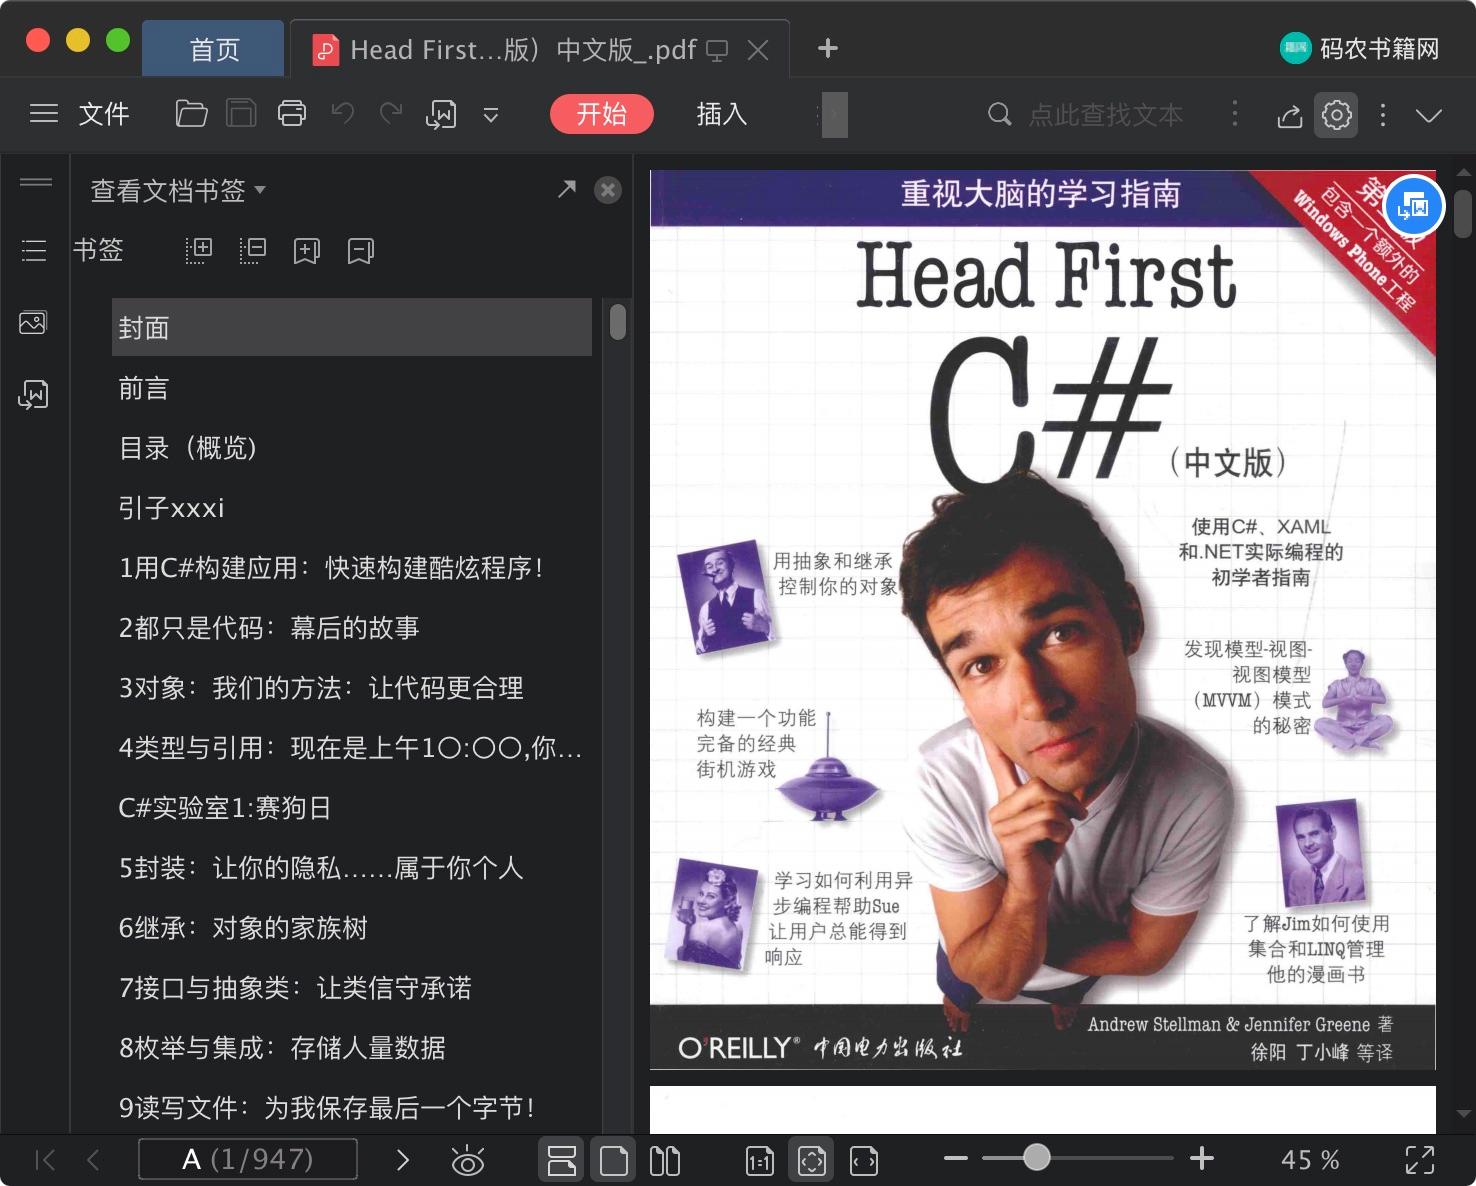Image resolution: width=1476 pixels, height=1186 pixels.
Task: Open the quick access toolbar dropdown
Action: pyautogui.click(x=491, y=115)
